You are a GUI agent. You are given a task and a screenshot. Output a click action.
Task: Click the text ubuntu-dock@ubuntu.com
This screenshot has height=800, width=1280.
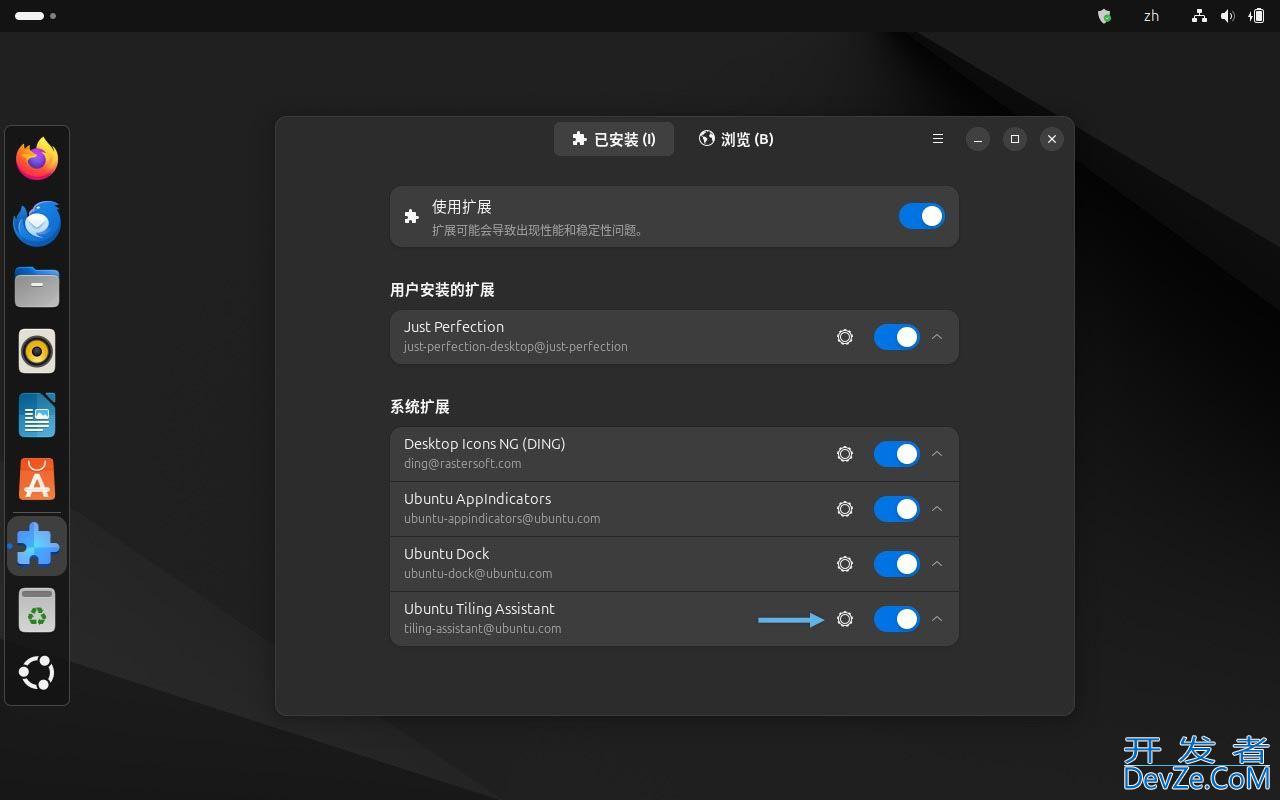(478, 574)
